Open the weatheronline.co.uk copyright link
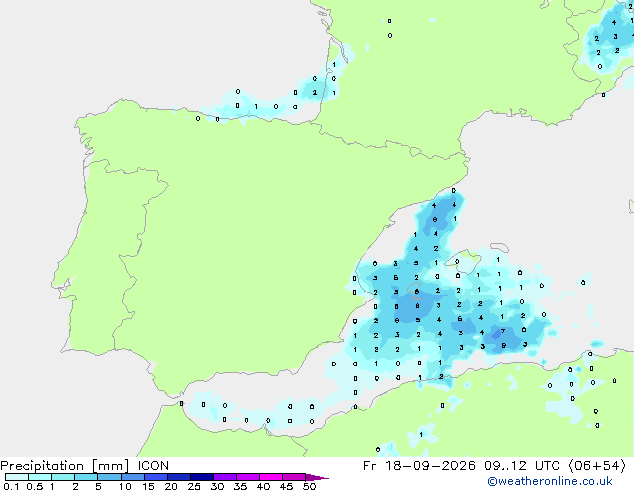 pyautogui.click(x=550, y=481)
